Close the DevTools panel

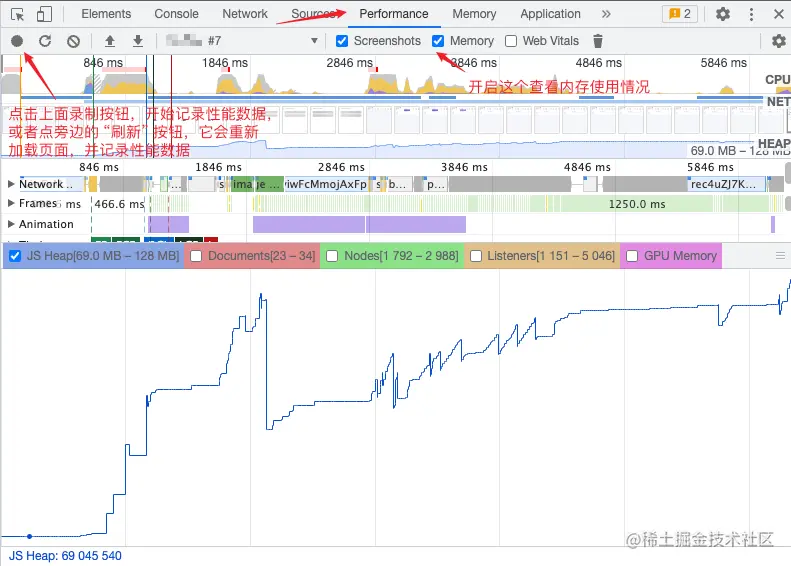coord(779,14)
